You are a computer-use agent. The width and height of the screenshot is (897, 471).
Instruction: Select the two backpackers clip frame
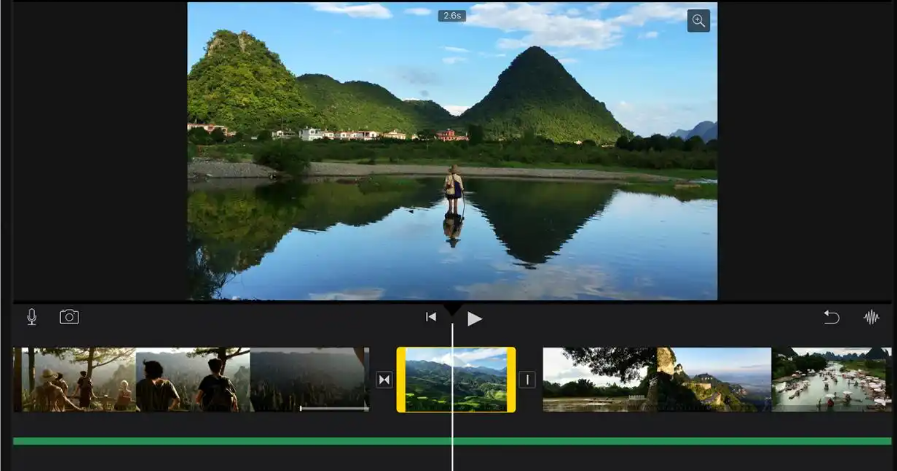(193, 379)
